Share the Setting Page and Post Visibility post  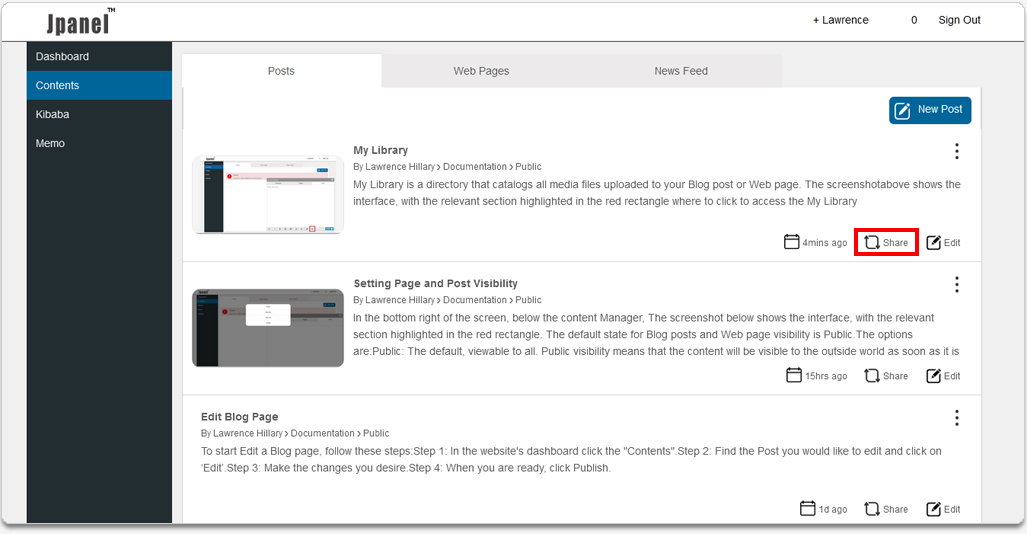tap(886, 376)
